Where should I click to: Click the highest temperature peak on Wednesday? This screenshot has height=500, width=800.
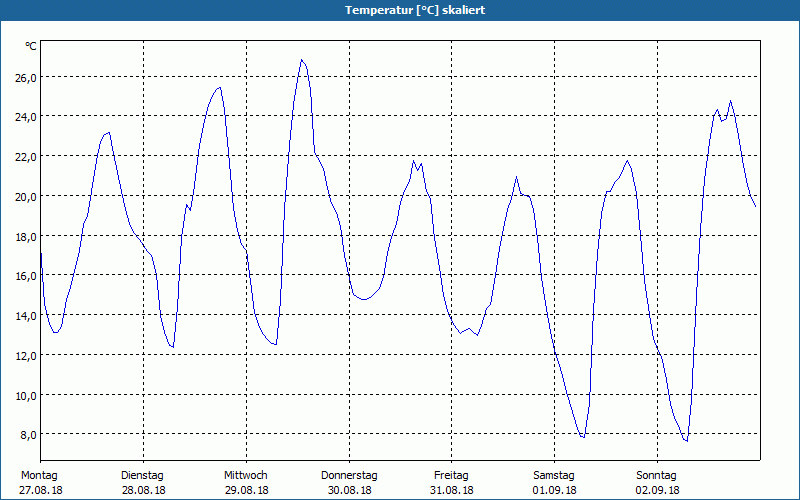point(302,60)
